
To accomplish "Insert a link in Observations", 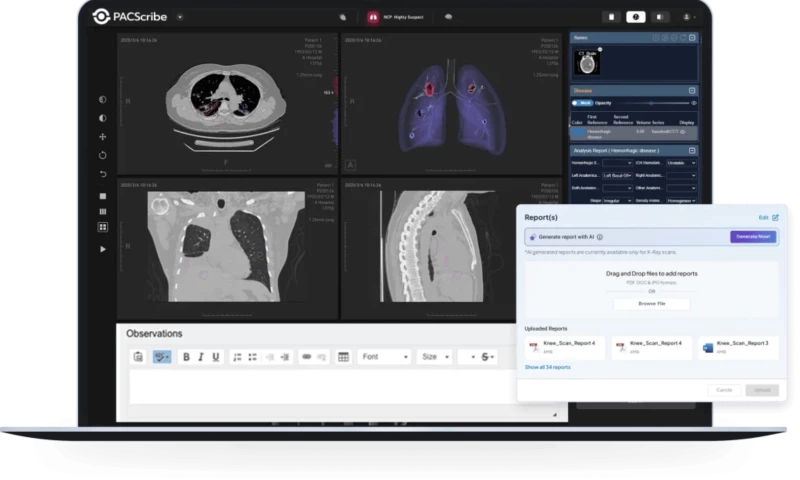I will tap(307, 357).
